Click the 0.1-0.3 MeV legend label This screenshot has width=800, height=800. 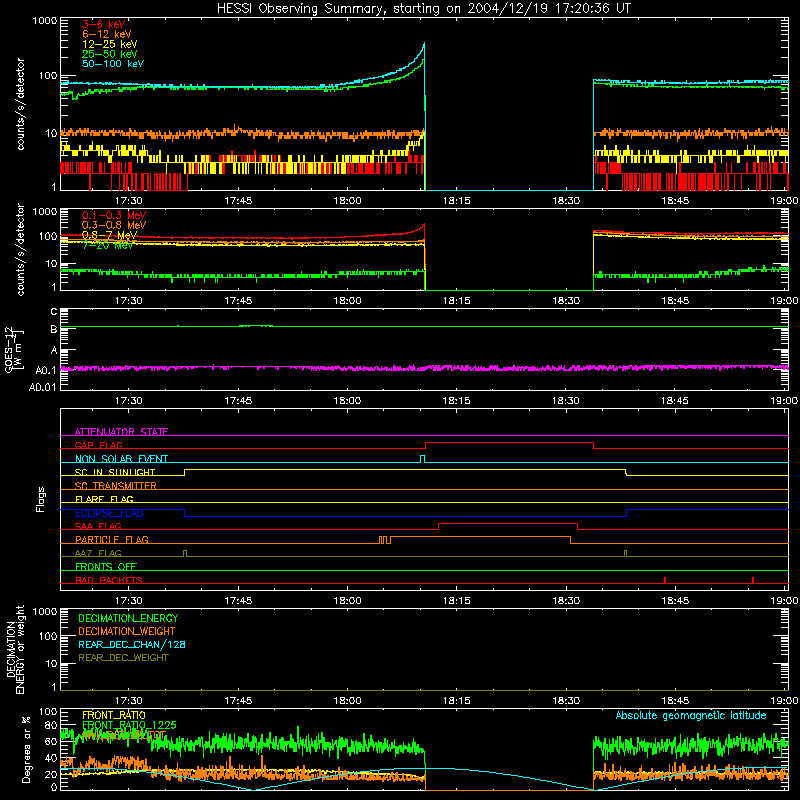pos(114,215)
